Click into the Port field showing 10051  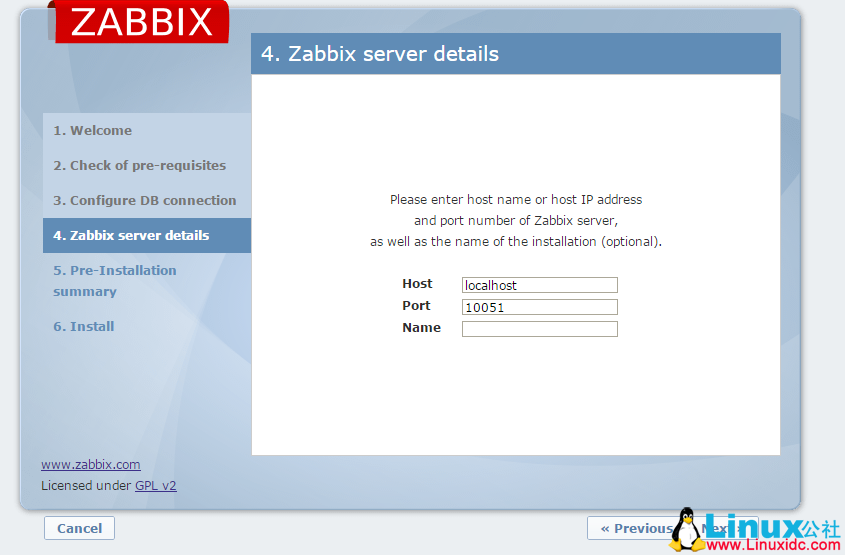539,307
